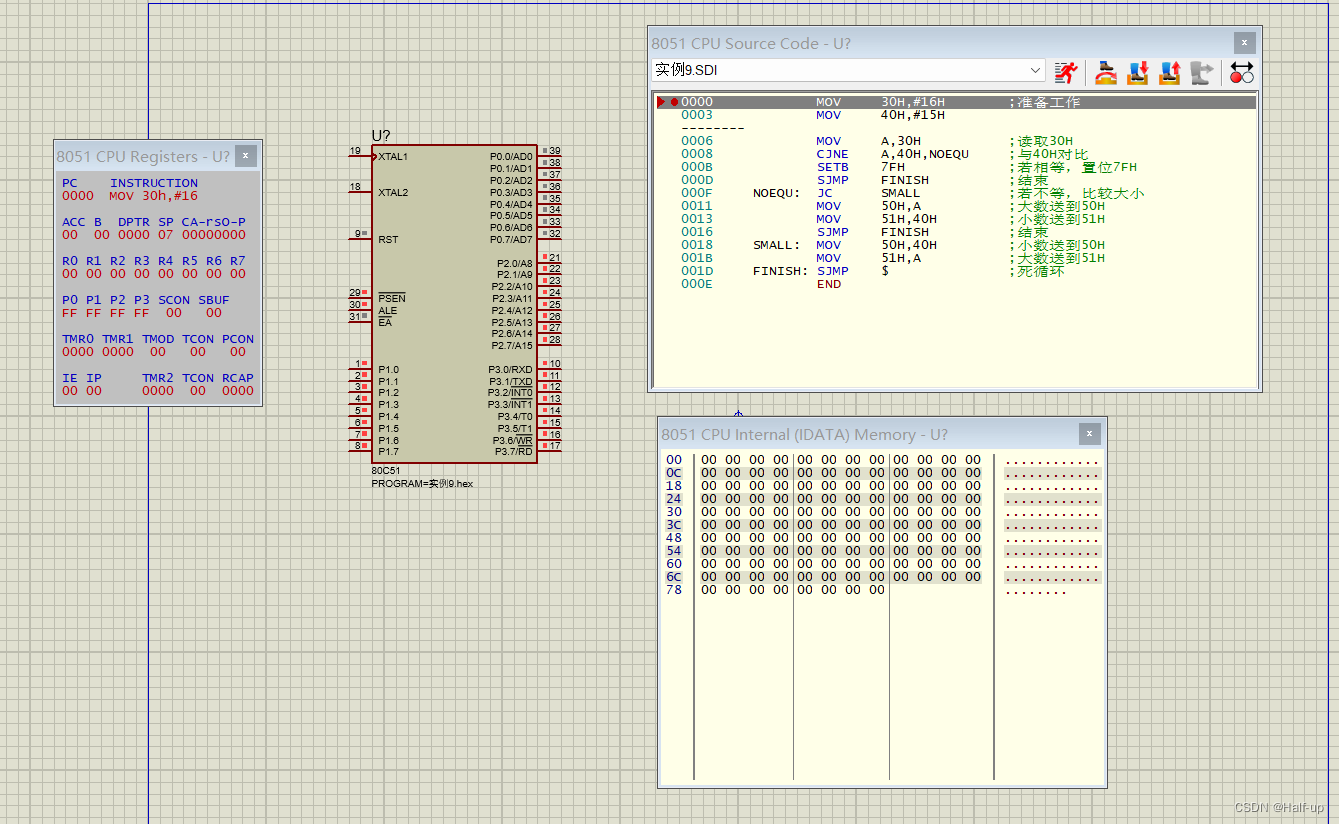Click the Step Over icon in Source Code toolbar
1339x824 pixels.
click(1105, 72)
